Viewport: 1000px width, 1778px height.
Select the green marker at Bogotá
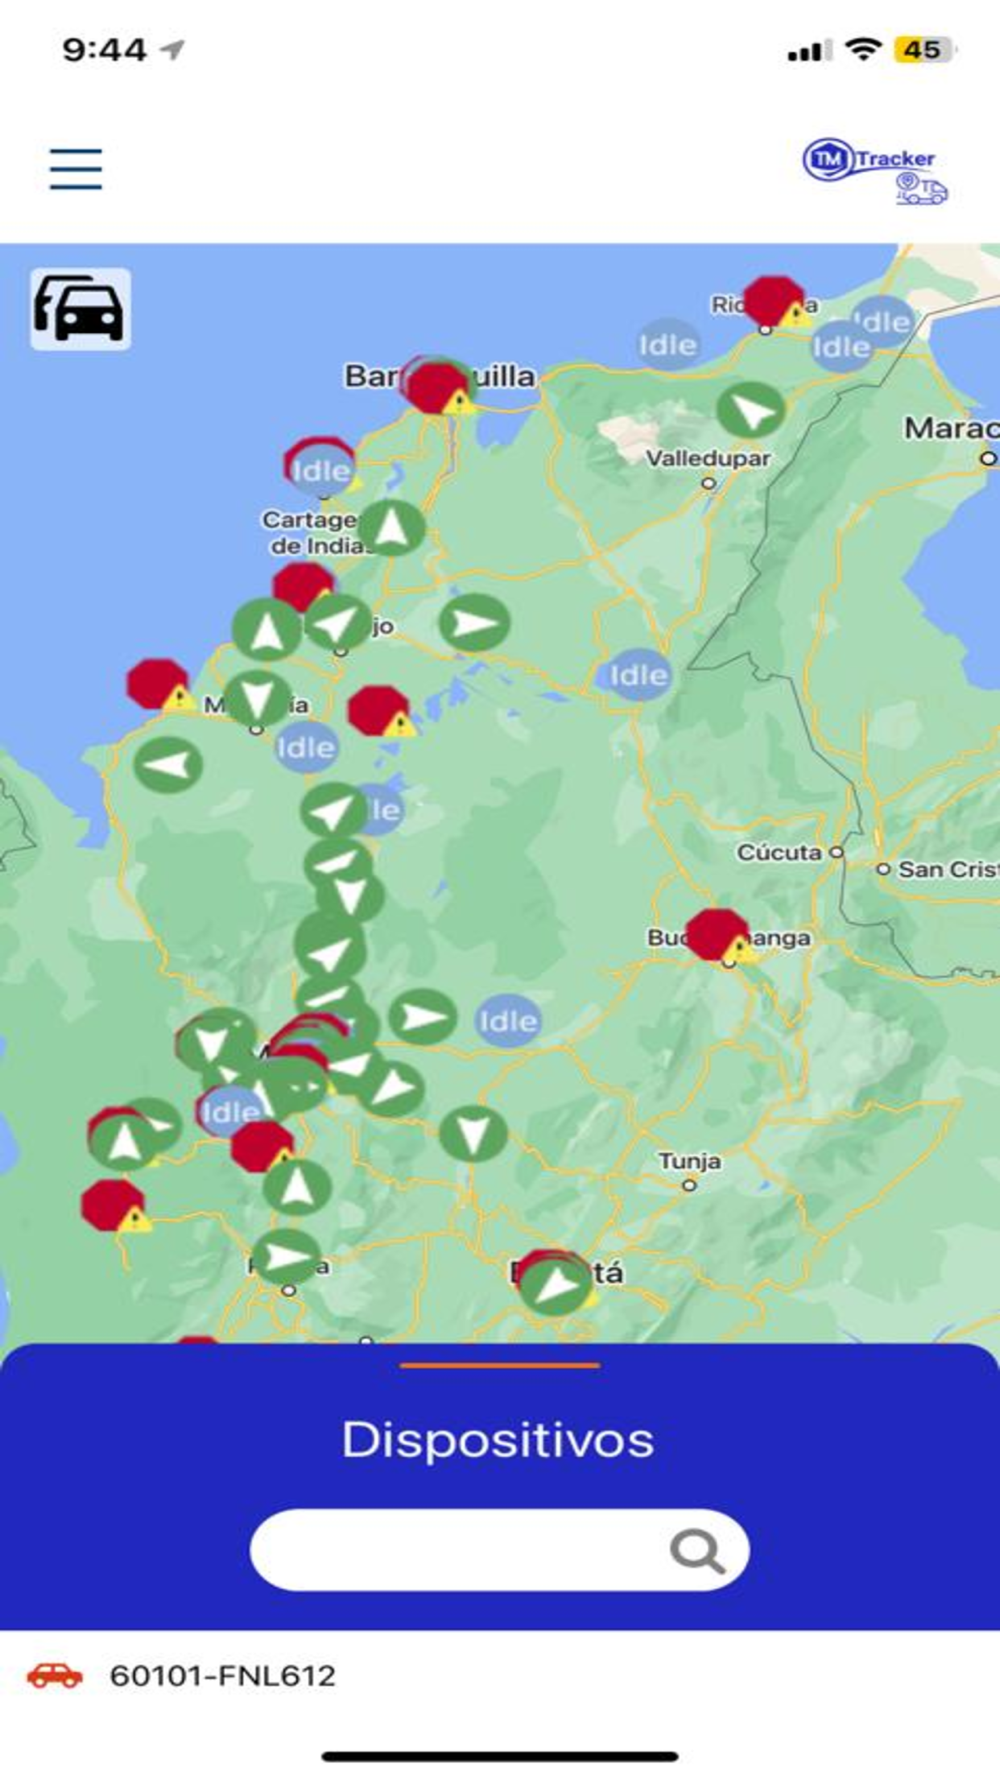point(555,1285)
